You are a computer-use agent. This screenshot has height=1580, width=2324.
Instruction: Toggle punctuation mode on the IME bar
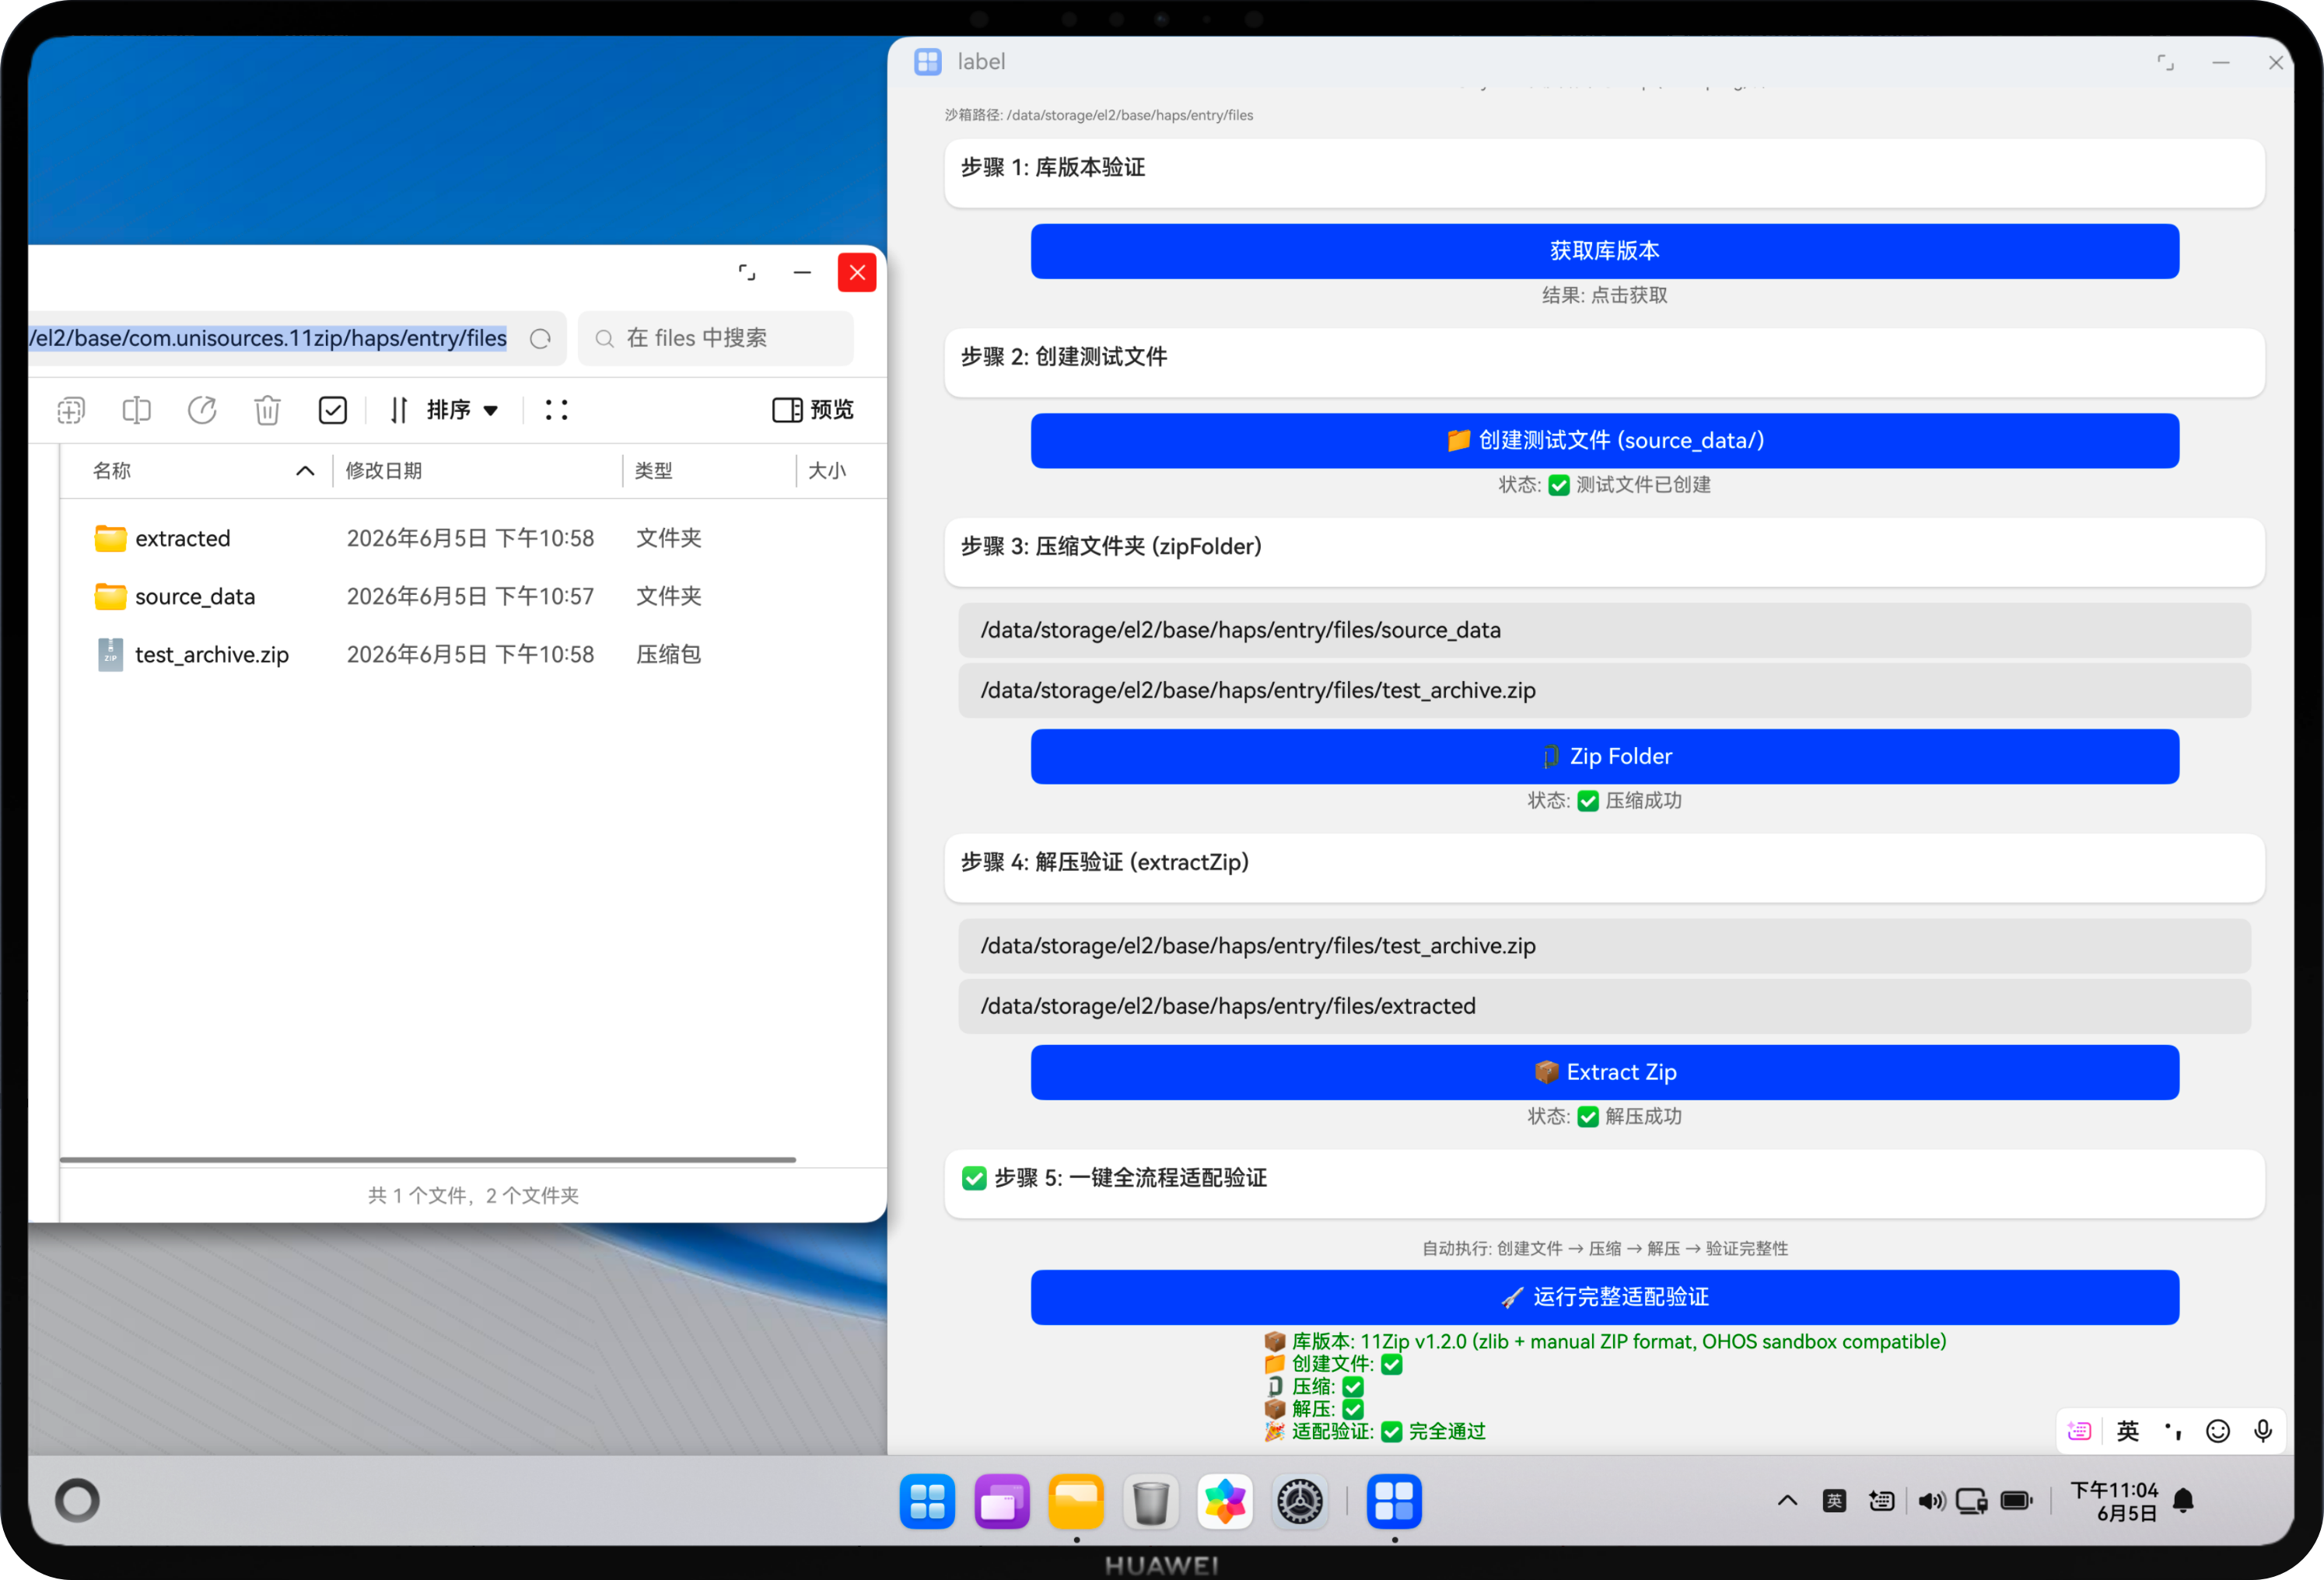[x=2173, y=1431]
